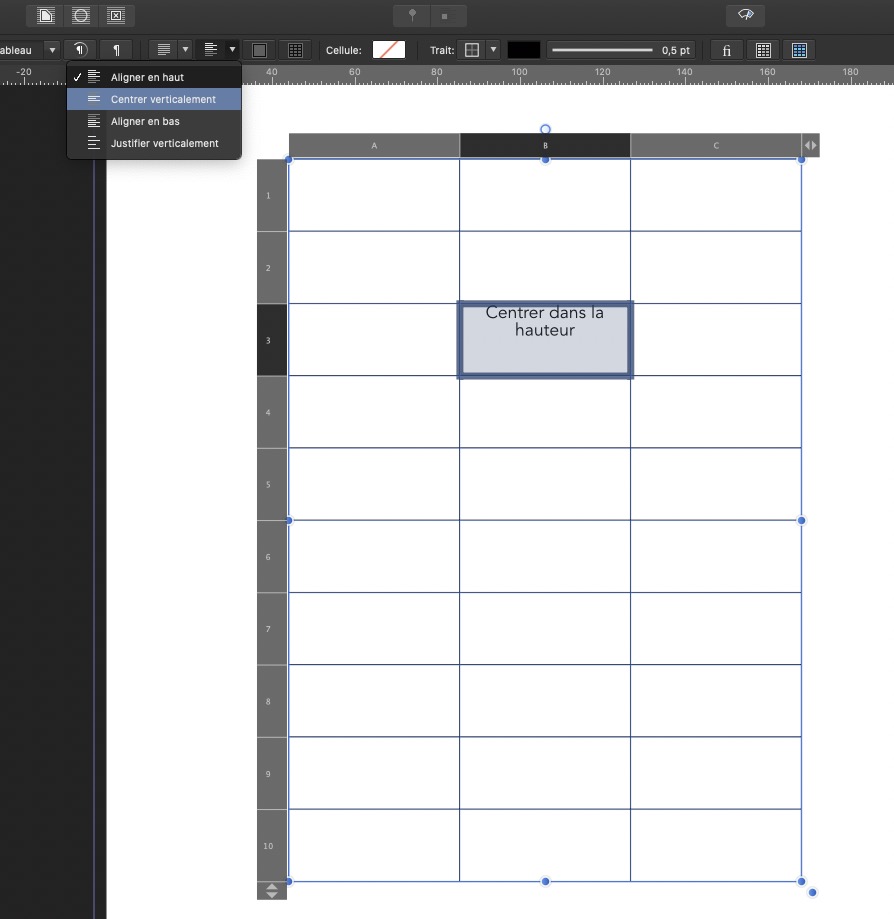
Task: Click the outer scale handle below table corner
Action: coord(813,893)
